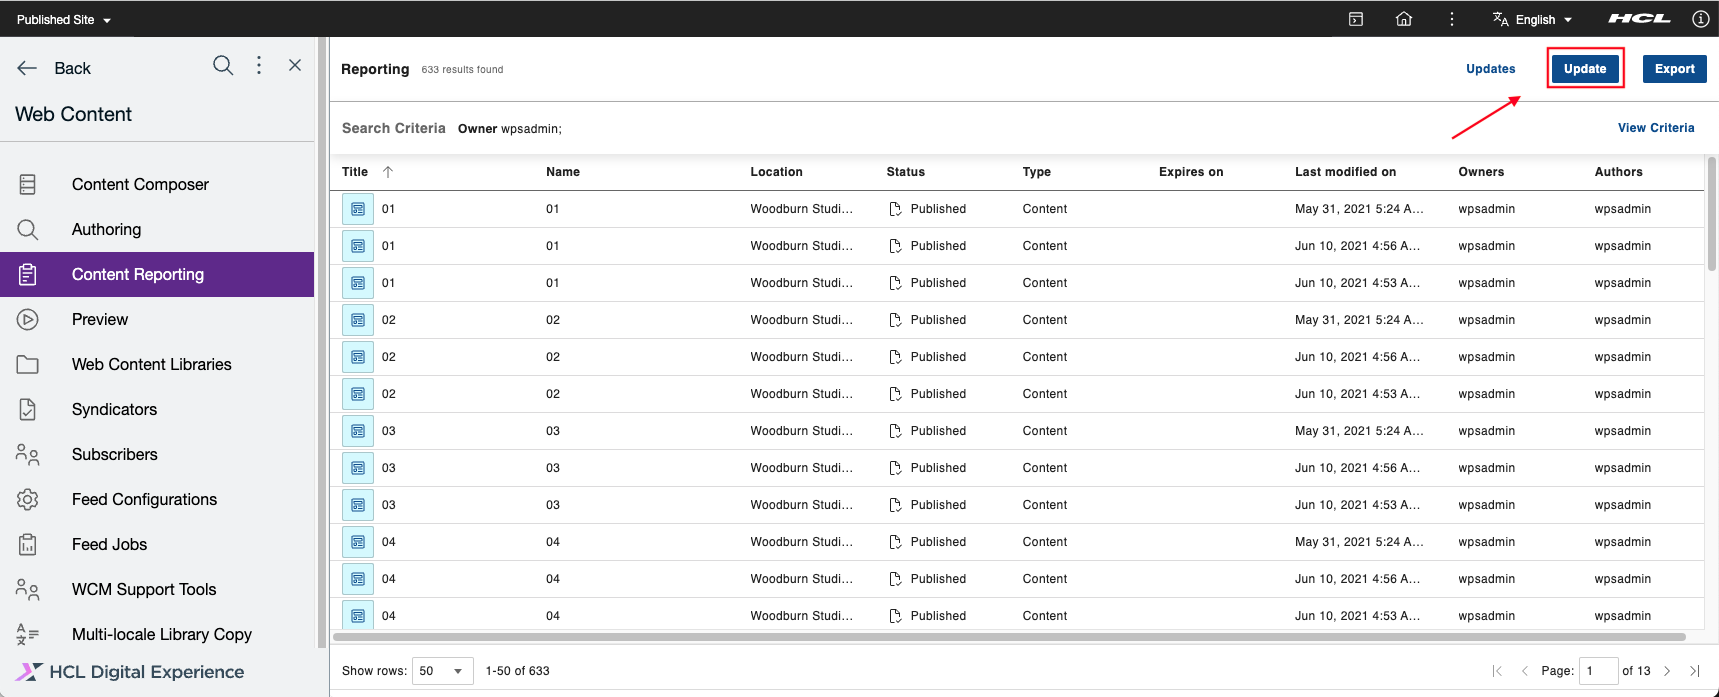
Task: Expand the English language dropdown
Action: (x=1533, y=20)
